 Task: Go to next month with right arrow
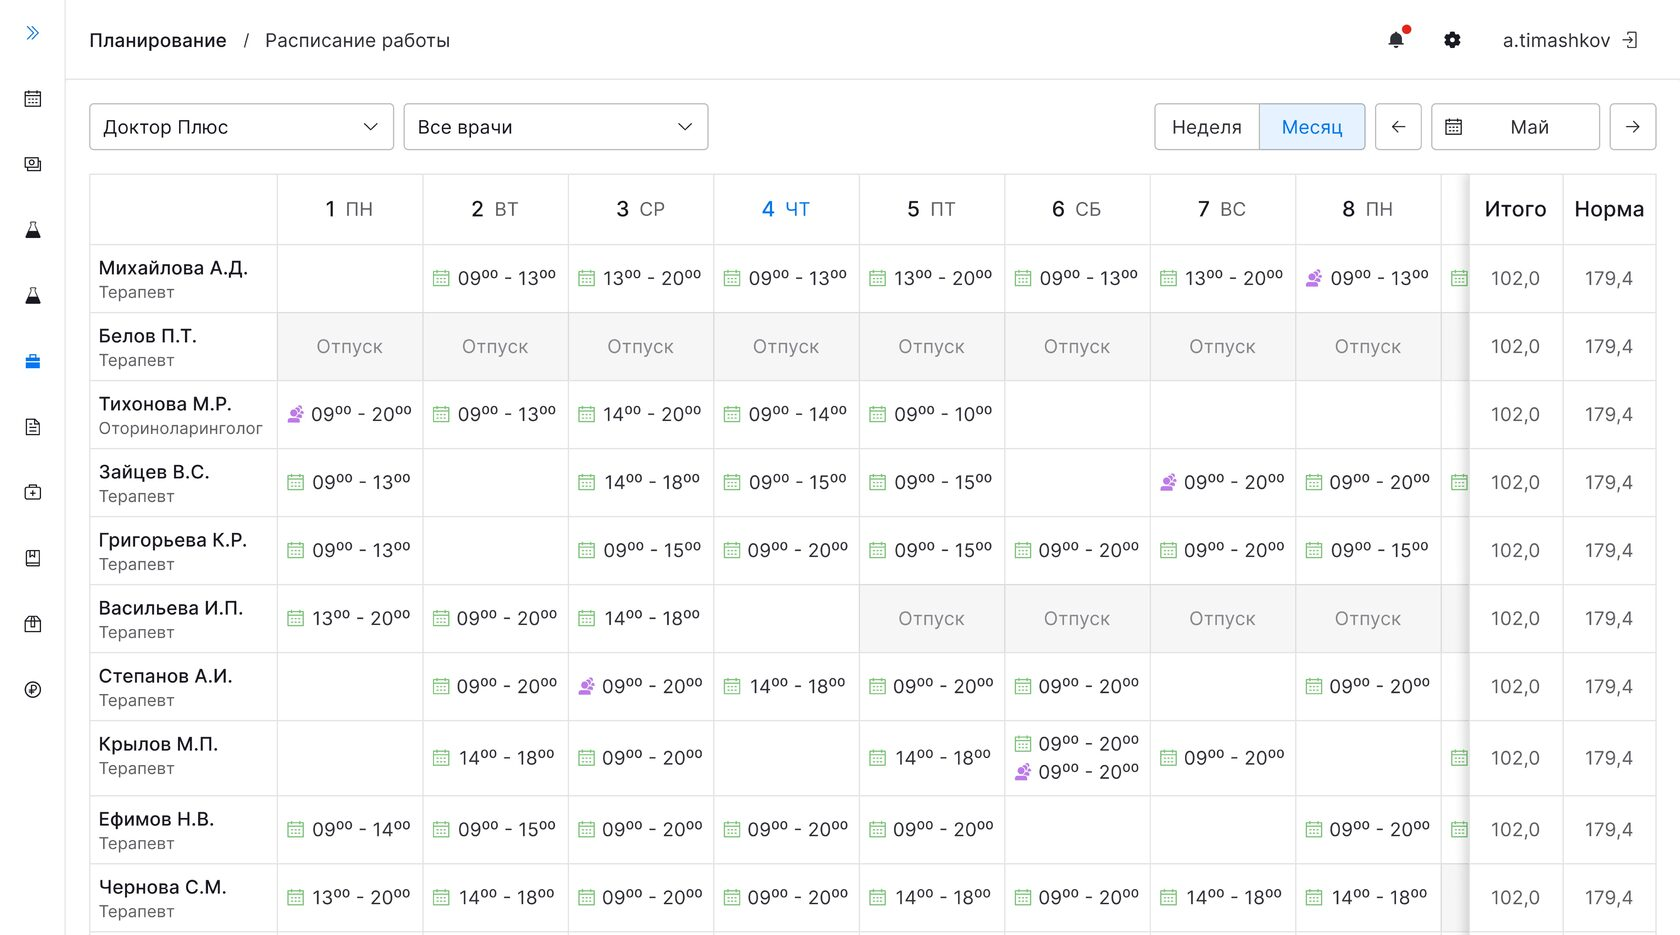click(x=1632, y=127)
